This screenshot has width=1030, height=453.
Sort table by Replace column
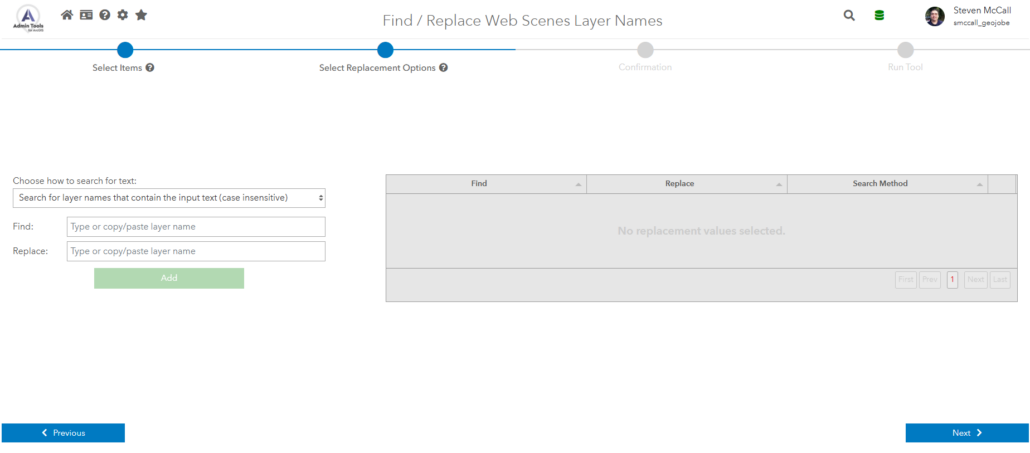[686, 184]
